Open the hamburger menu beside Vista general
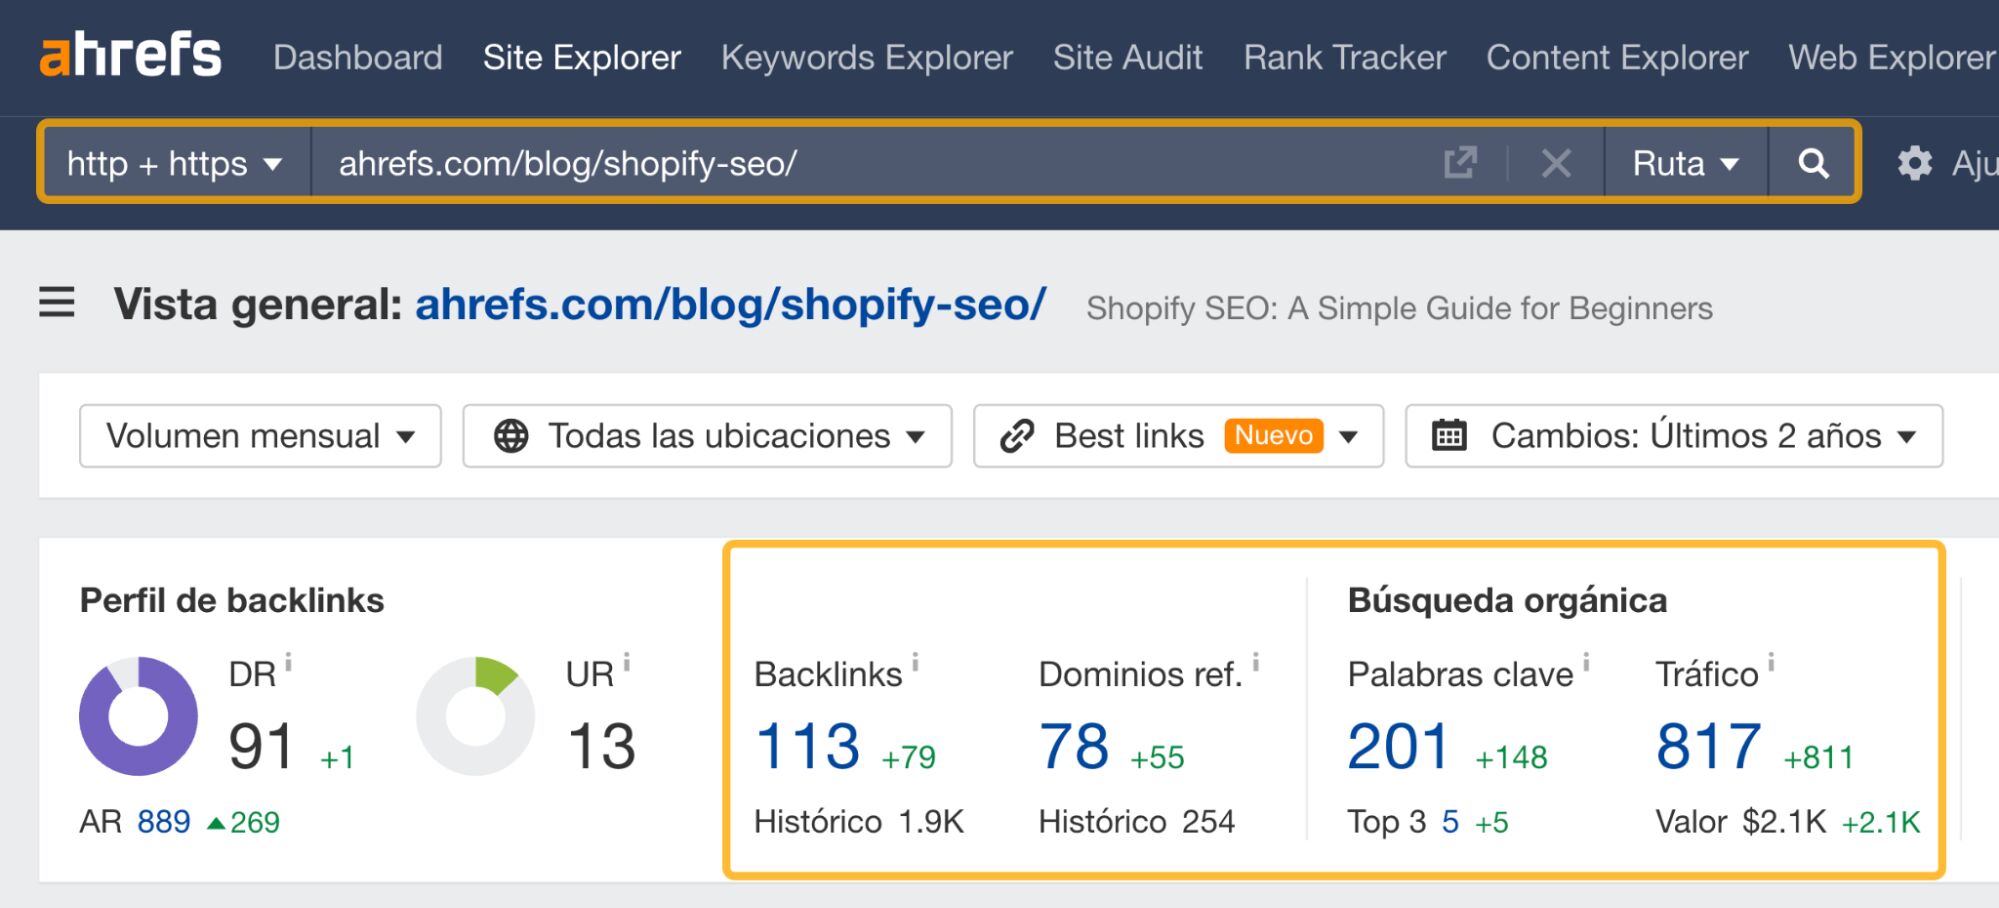This screenshot has height=908, width=1999. [x=57, y=303]
